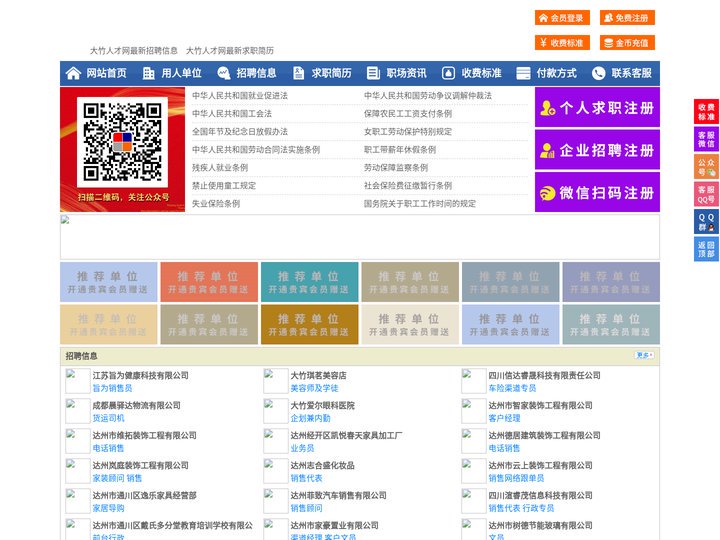Open 车险渠道专员 job link
Viewport: 720px width, 540px height.
click(x=512, y=388)
